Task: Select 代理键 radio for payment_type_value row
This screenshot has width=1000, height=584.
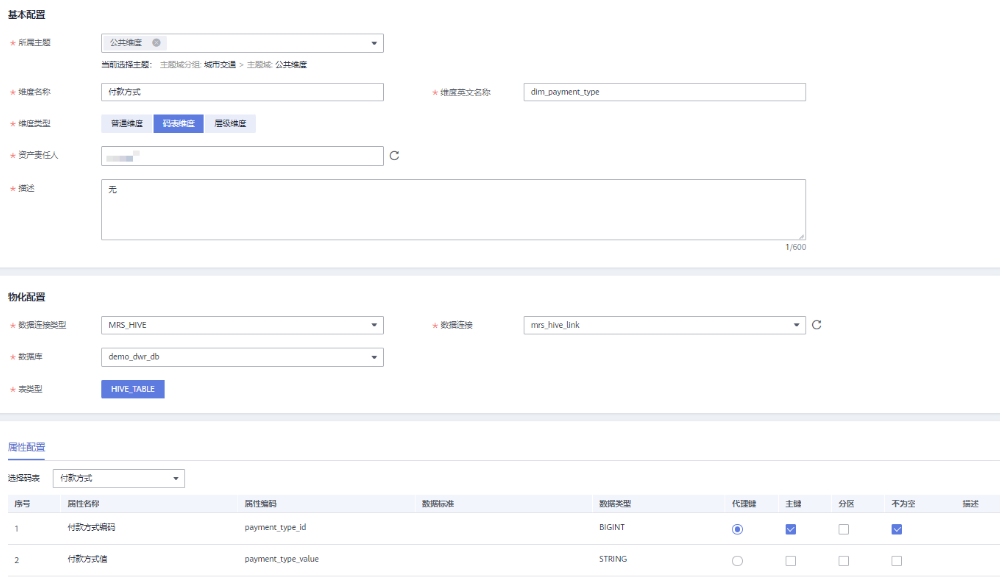Action: 738,561
